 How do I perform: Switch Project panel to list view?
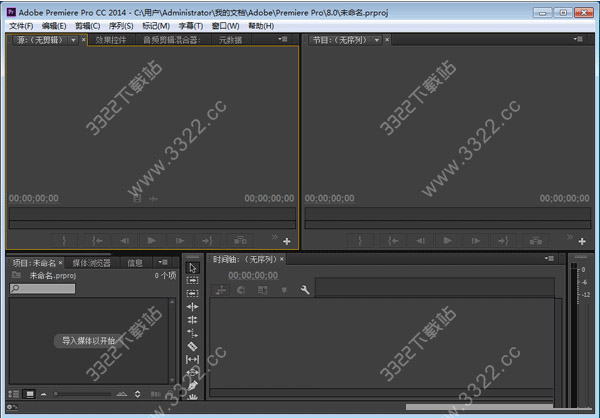click(14, 394)
